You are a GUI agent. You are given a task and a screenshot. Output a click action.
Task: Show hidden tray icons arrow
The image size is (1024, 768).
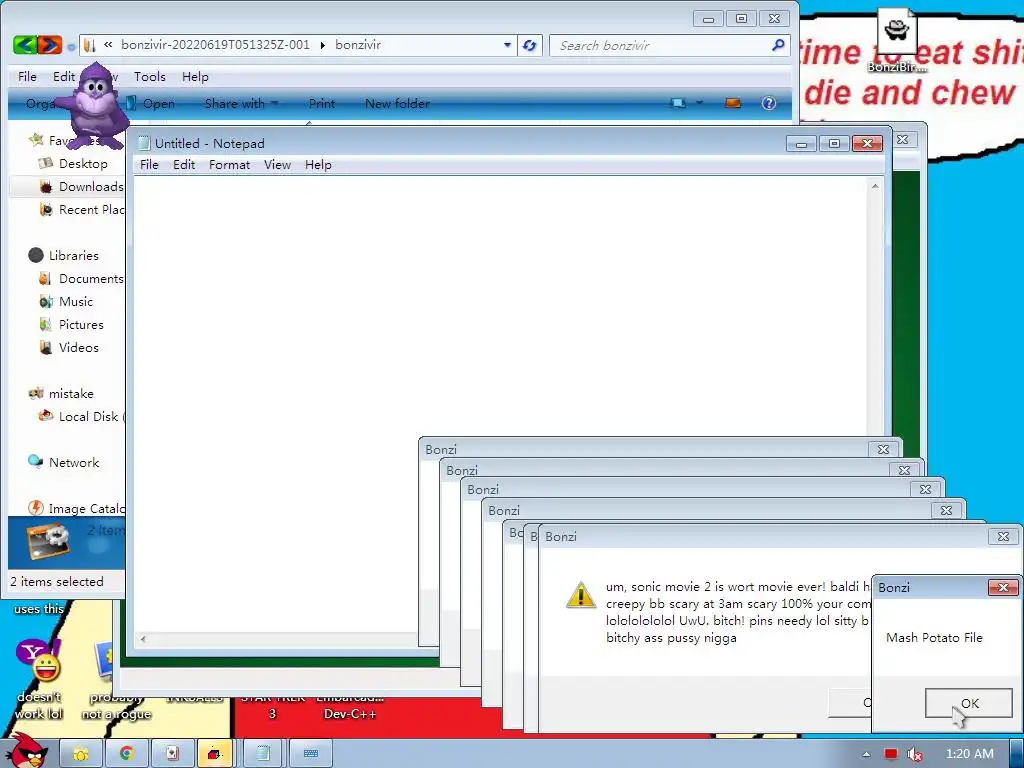point(866,754)
